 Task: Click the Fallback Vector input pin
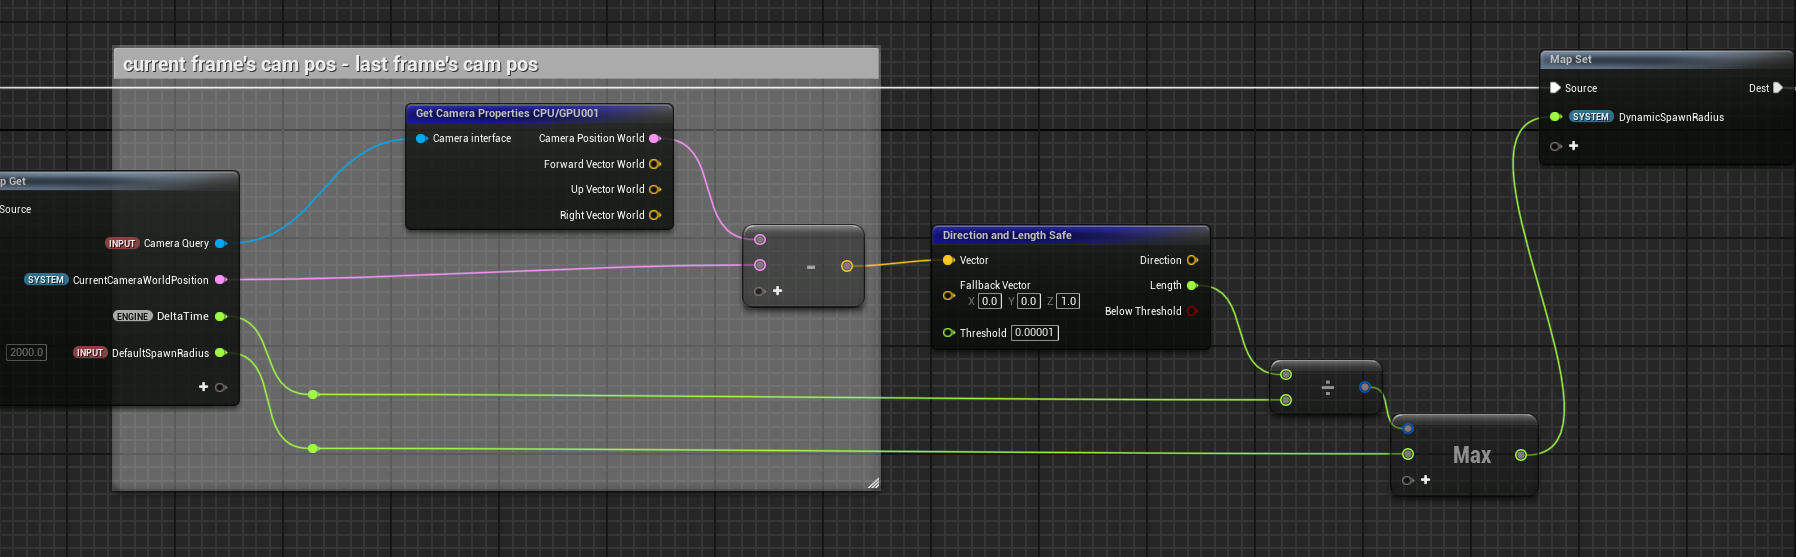pyautogui.click(x=949, y=295)
